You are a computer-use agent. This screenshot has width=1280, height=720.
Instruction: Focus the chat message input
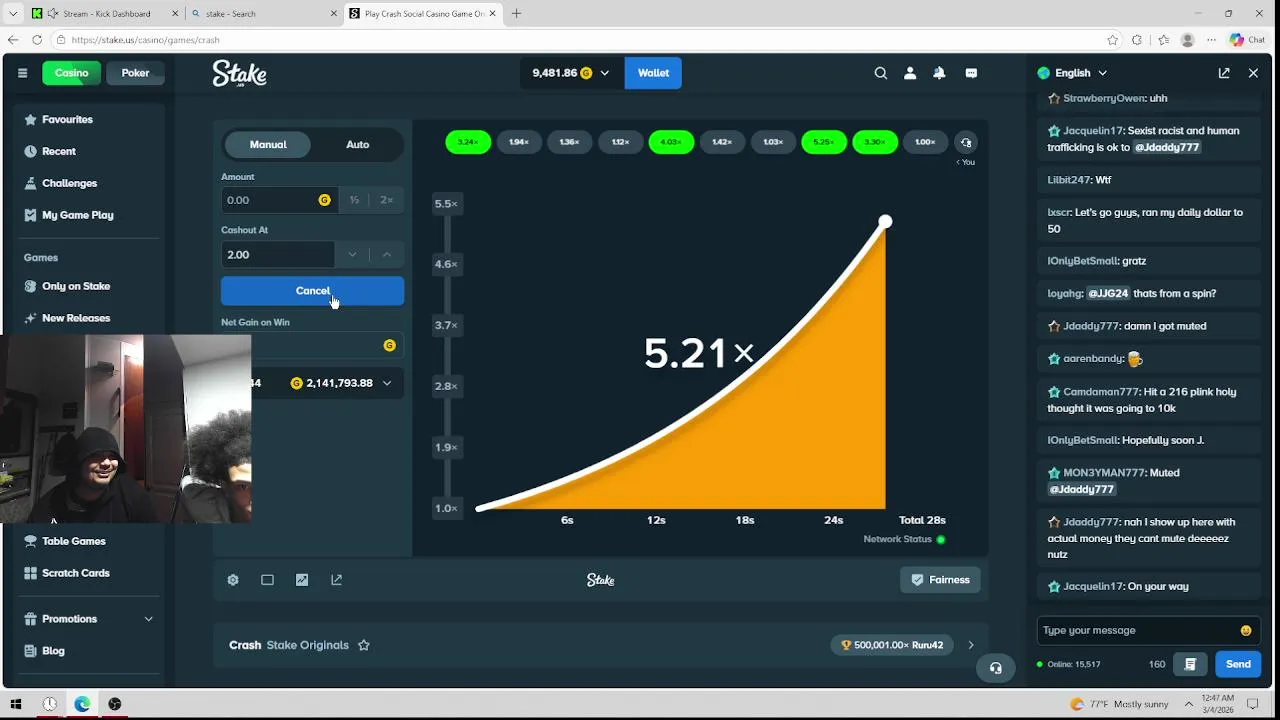coord(1137,630)
